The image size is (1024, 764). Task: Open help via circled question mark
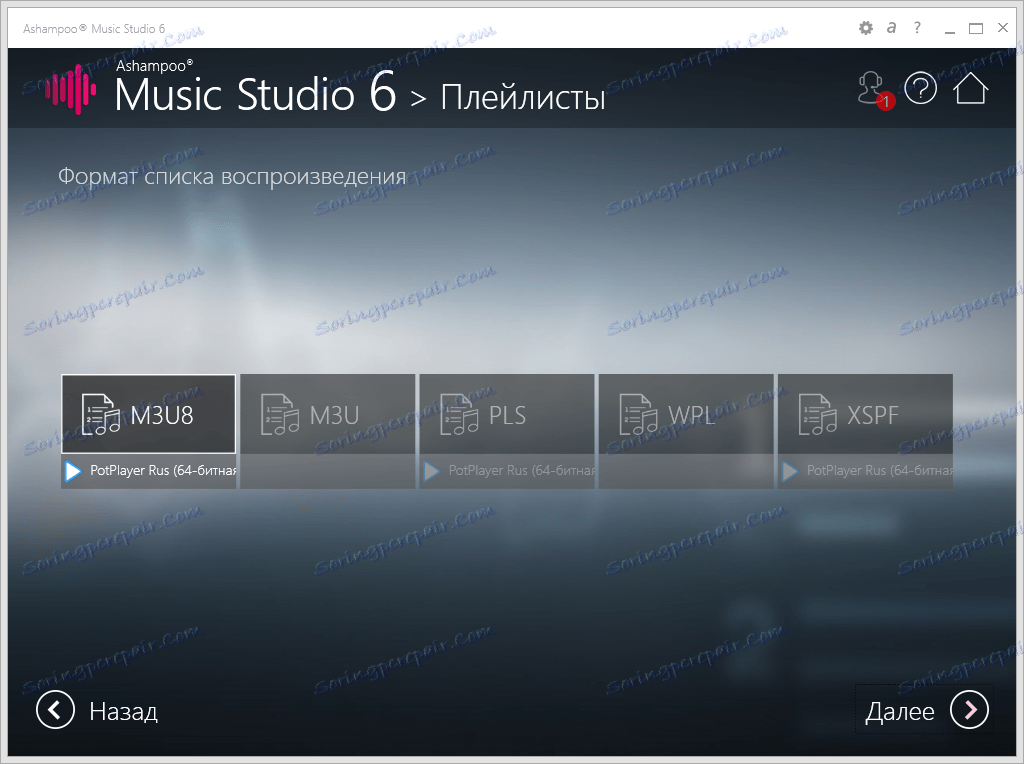(x=921, y=88)
